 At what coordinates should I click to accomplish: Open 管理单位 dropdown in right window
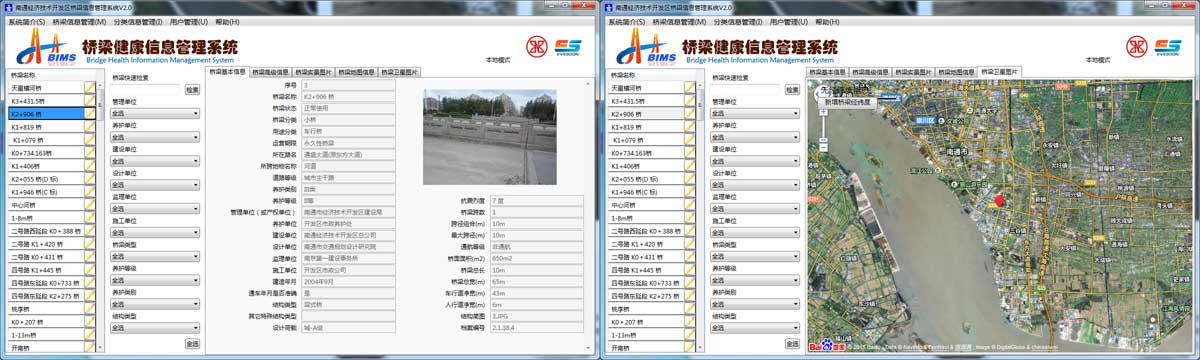click(754, 113)
